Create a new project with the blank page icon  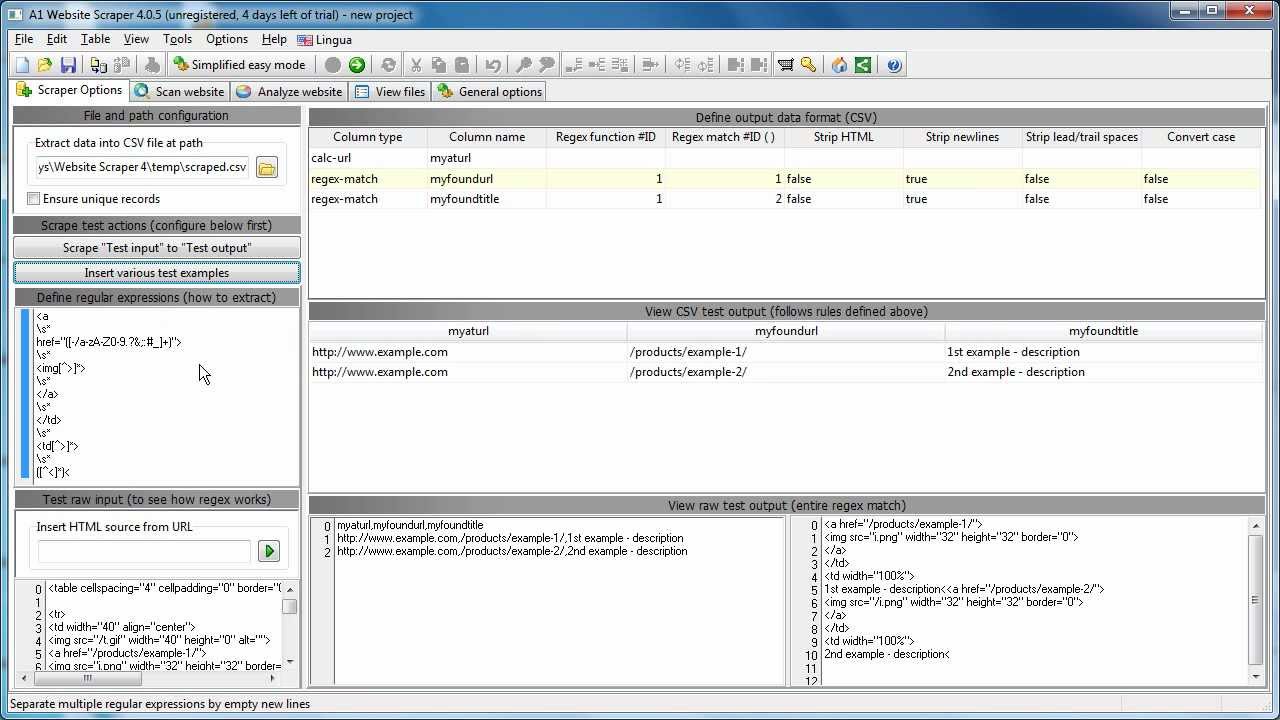(x=22, y=65)
